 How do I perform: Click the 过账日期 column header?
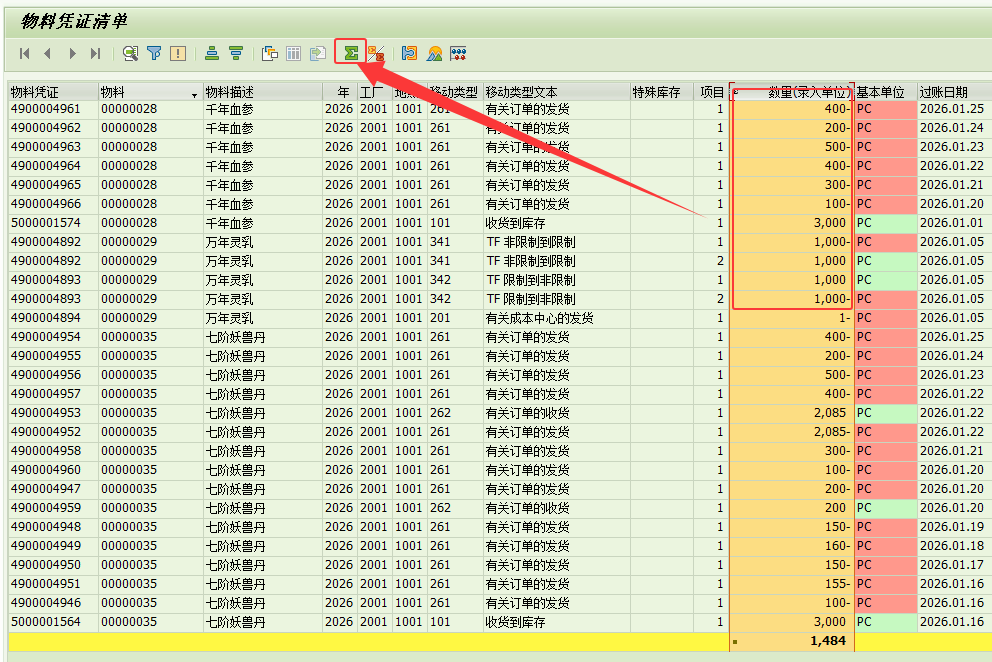pos(944,92)
